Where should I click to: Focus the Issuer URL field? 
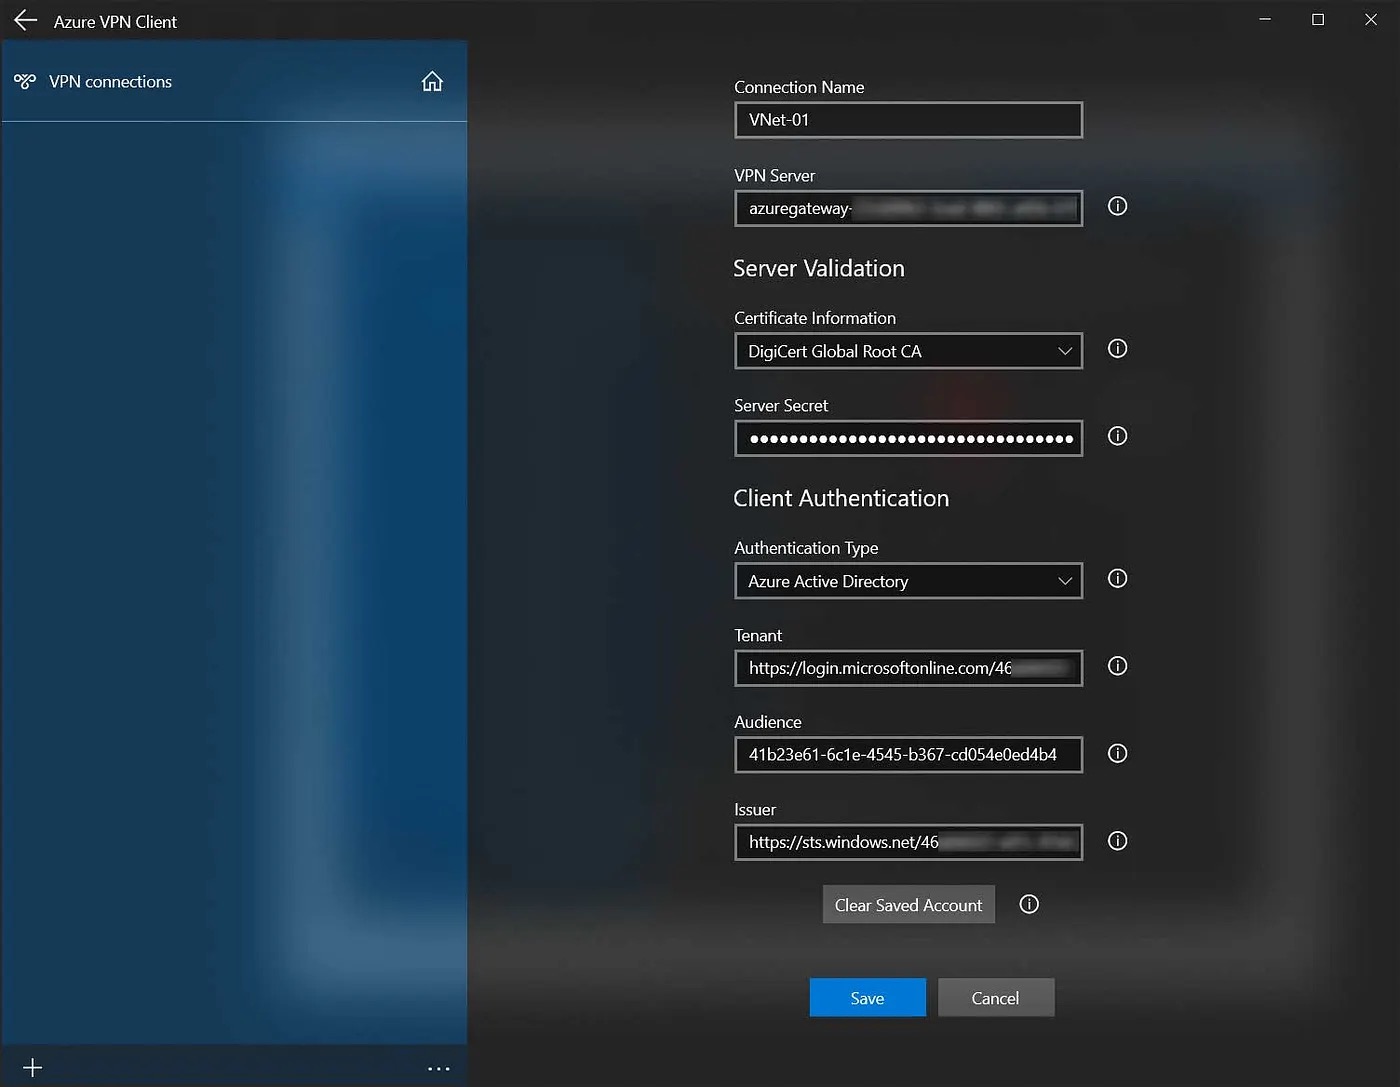908,842
